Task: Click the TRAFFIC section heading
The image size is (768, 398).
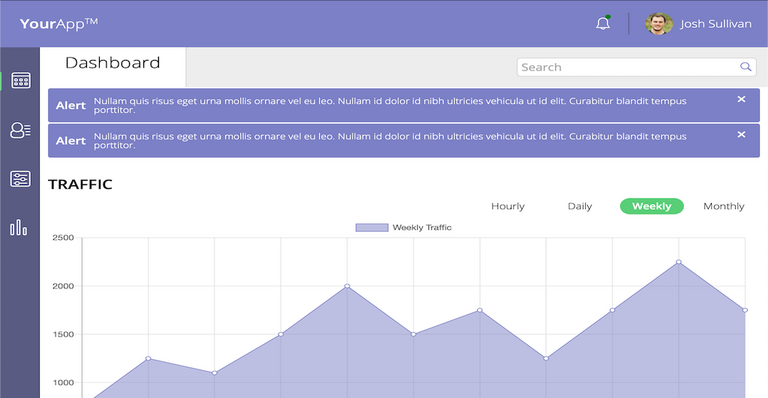Action: coord(80,184)
